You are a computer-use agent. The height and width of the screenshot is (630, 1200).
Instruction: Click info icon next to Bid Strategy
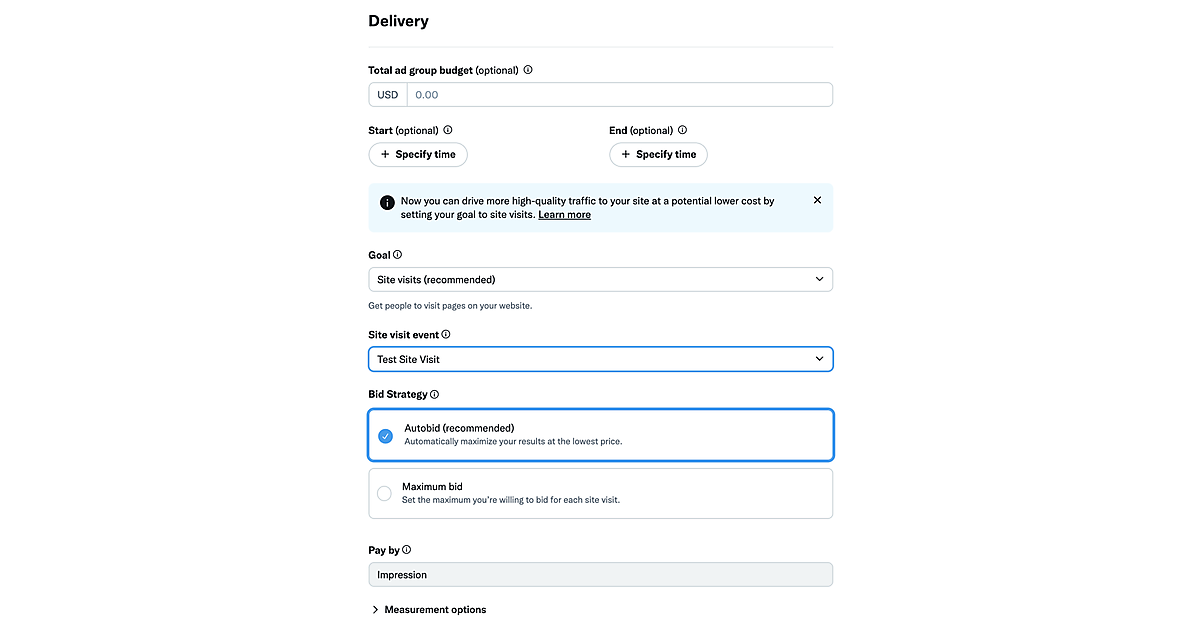pos(434,394)
